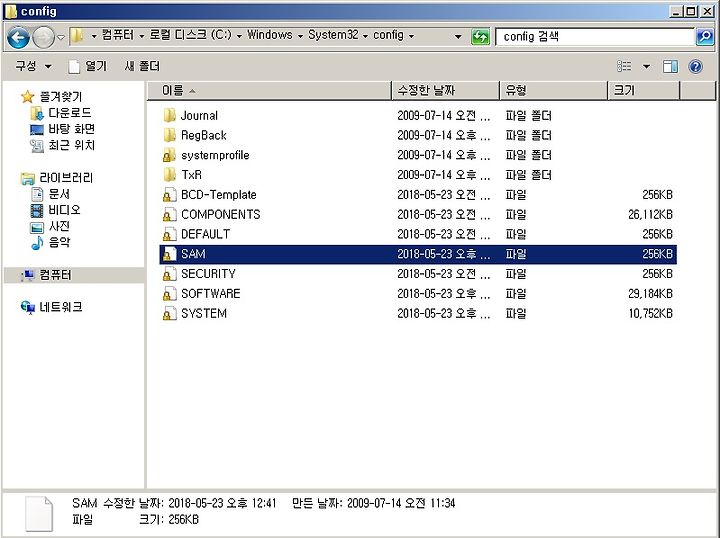The image size is (720, 538).
Task: Expand the dropdown arrow after Windows breadcrumb
Action: [300, 36]
